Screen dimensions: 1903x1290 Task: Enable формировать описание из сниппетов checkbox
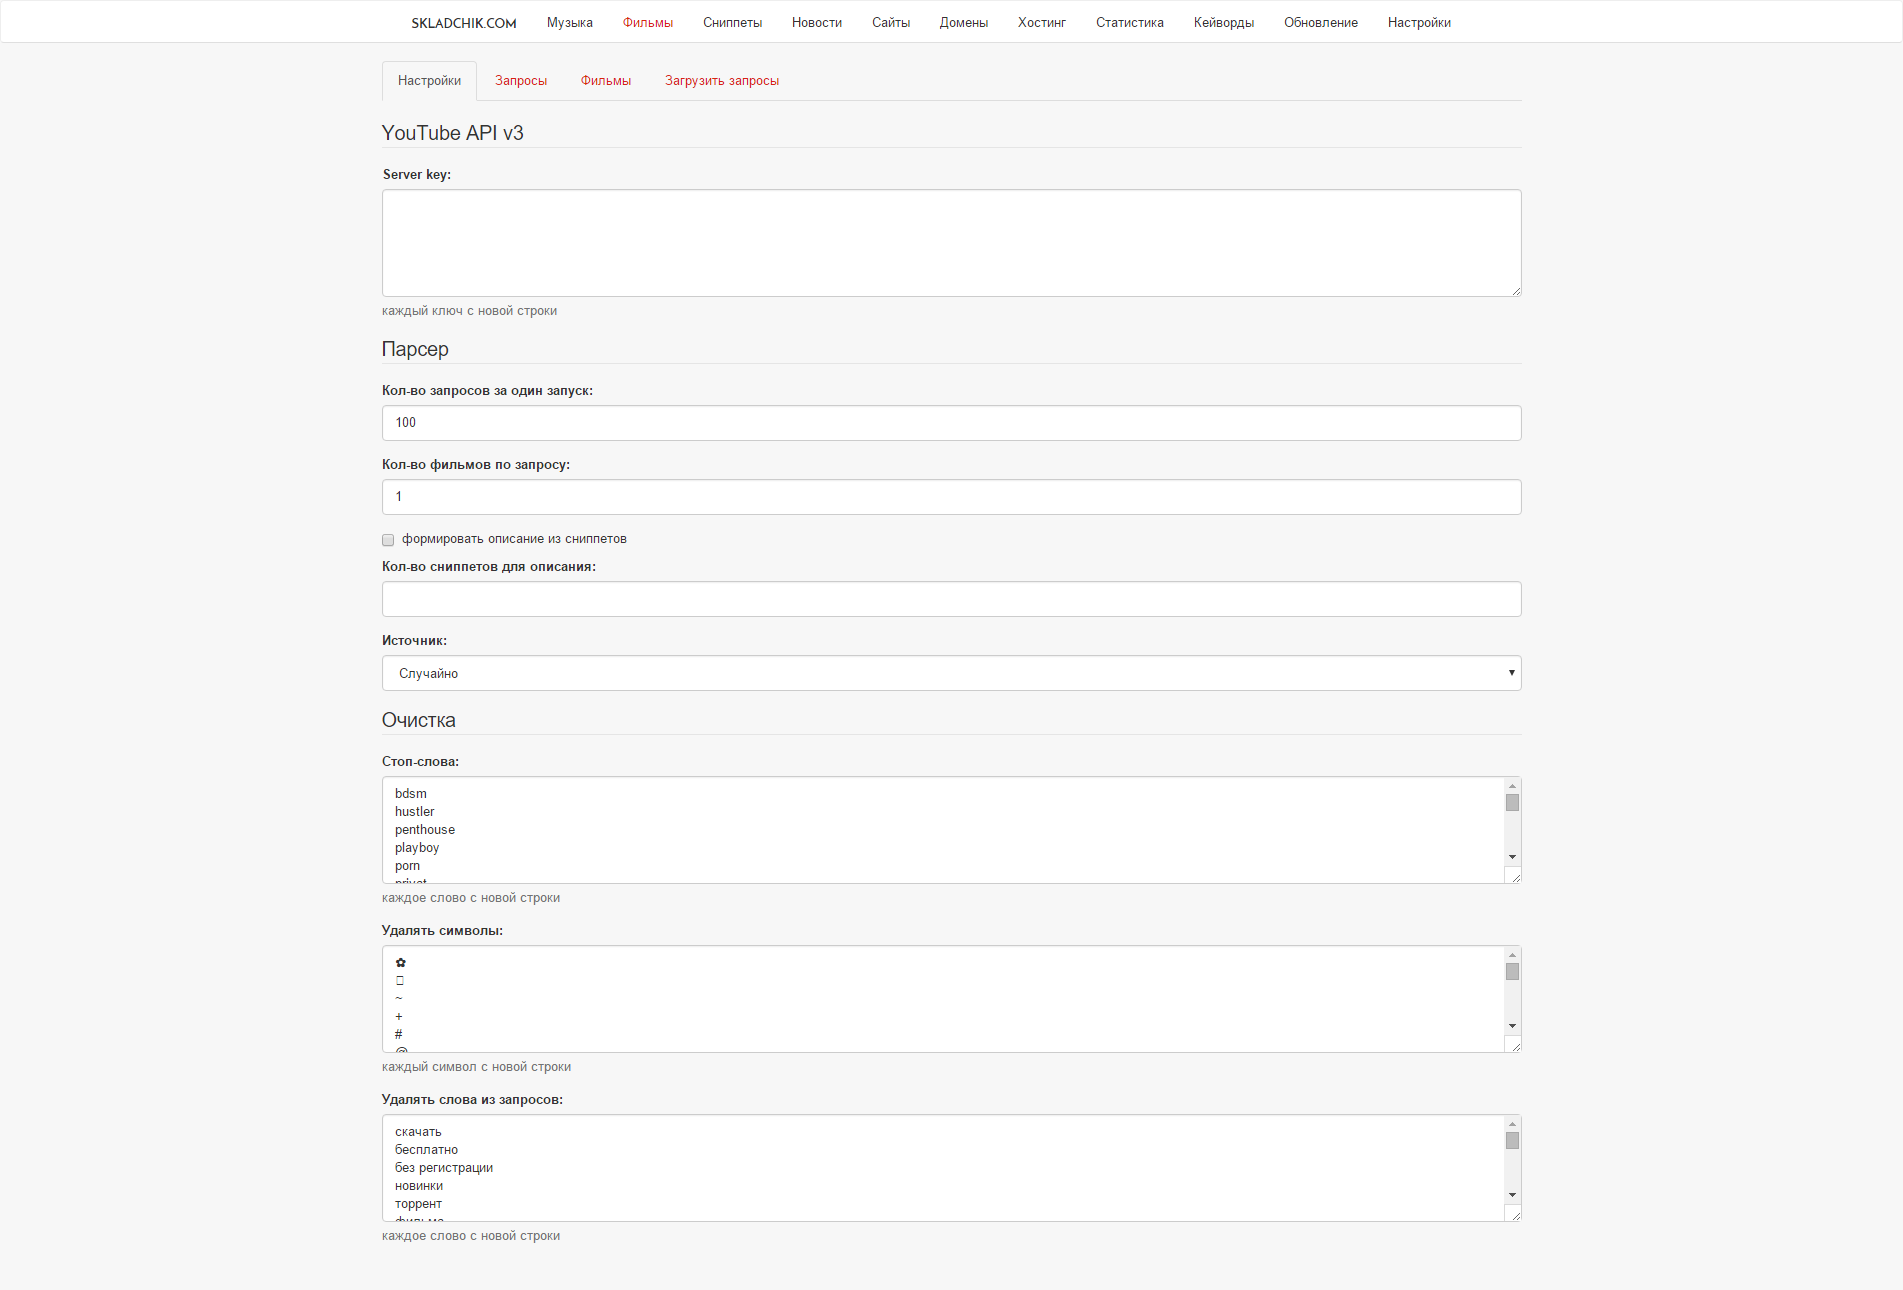388,540
